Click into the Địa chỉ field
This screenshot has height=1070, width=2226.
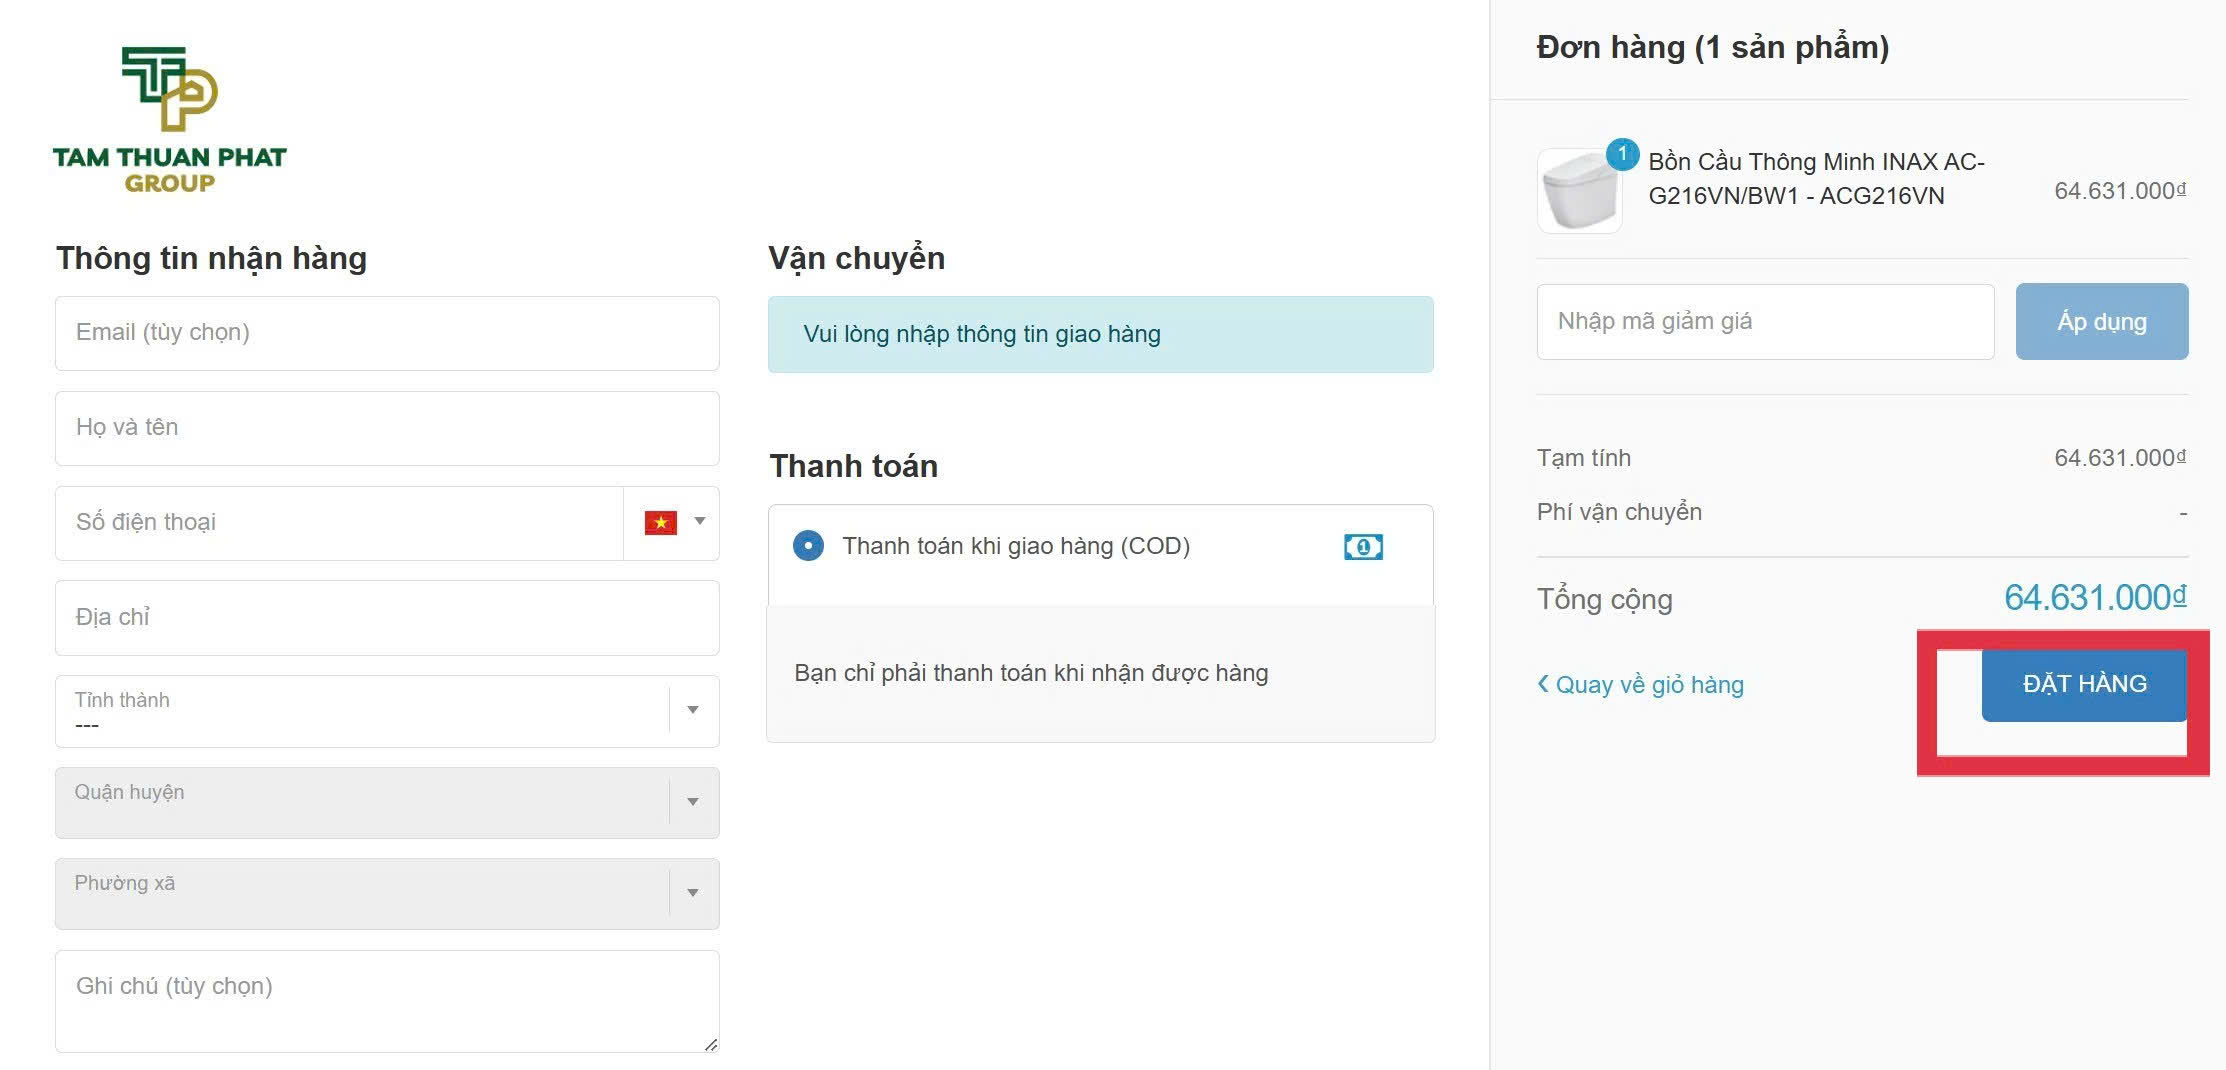(x=387, y=618)
